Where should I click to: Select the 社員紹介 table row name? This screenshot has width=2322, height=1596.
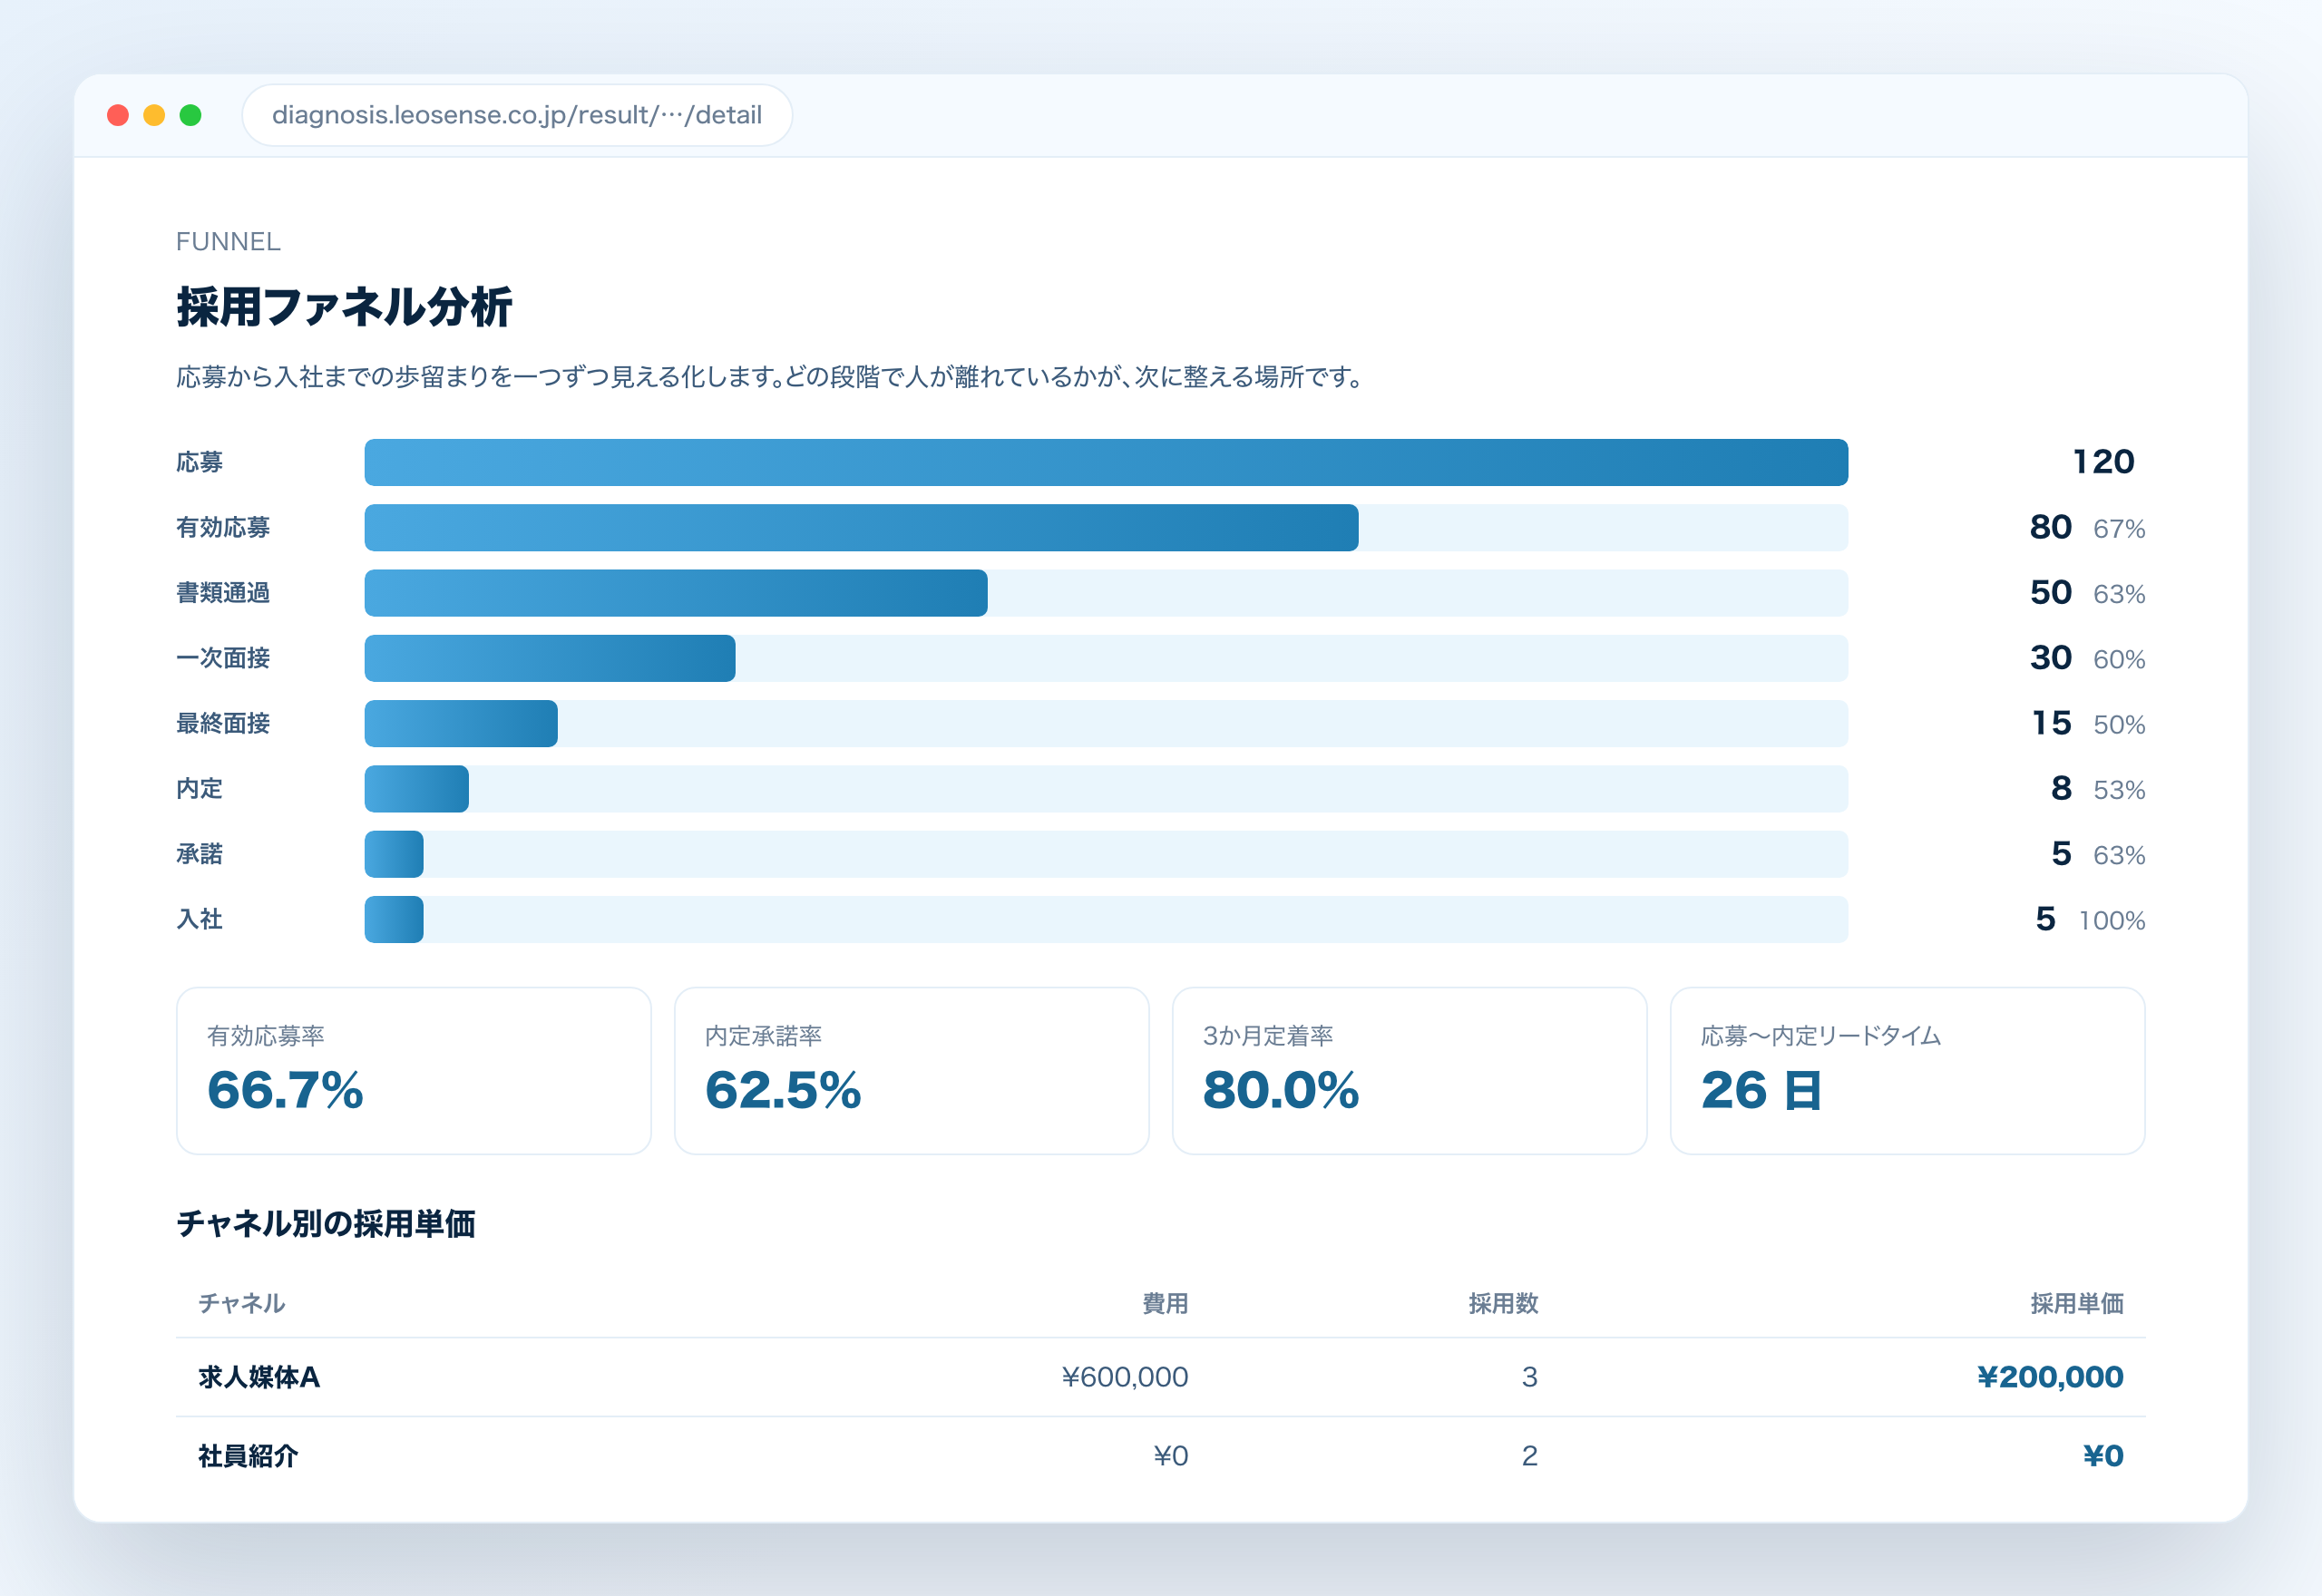click(248, 1456)
